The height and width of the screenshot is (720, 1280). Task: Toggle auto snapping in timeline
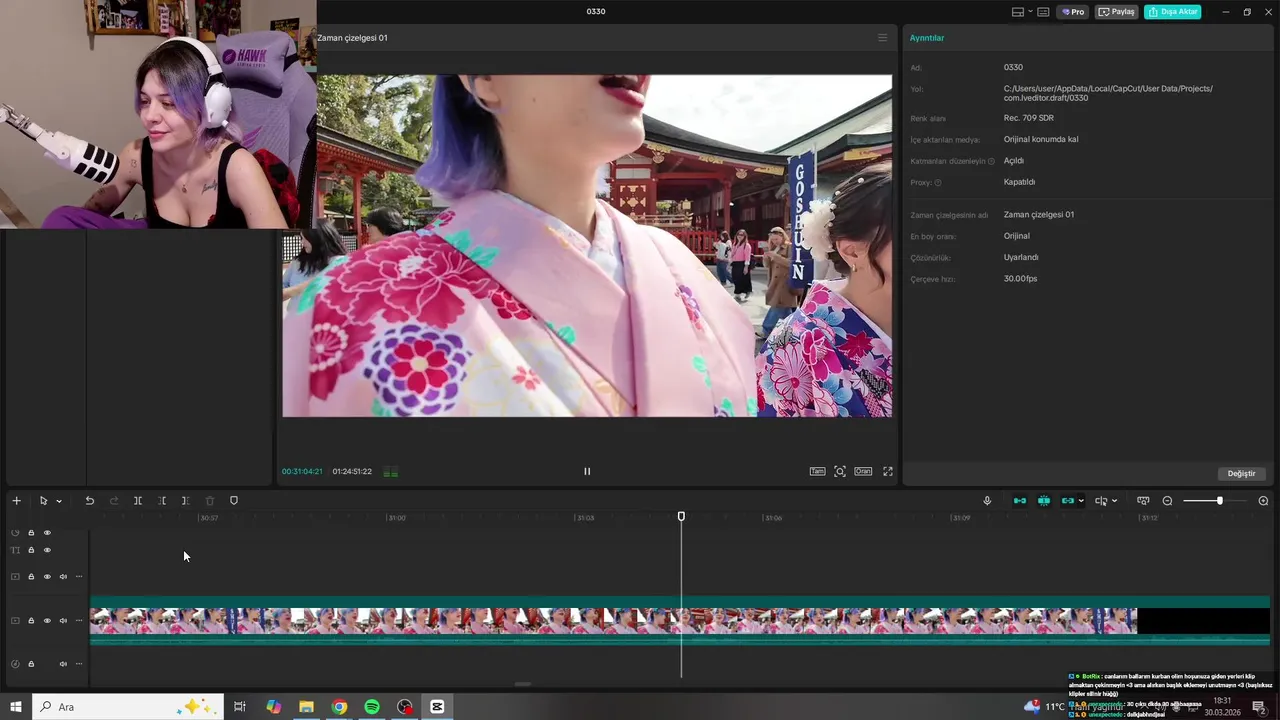tap(1044, 501)
